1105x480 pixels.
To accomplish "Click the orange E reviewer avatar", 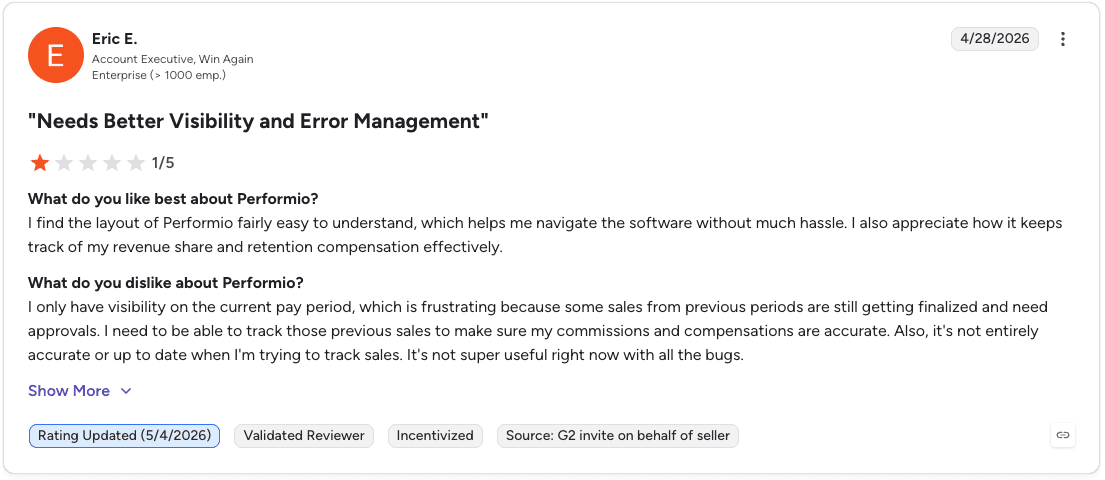I will click(56, 55).
